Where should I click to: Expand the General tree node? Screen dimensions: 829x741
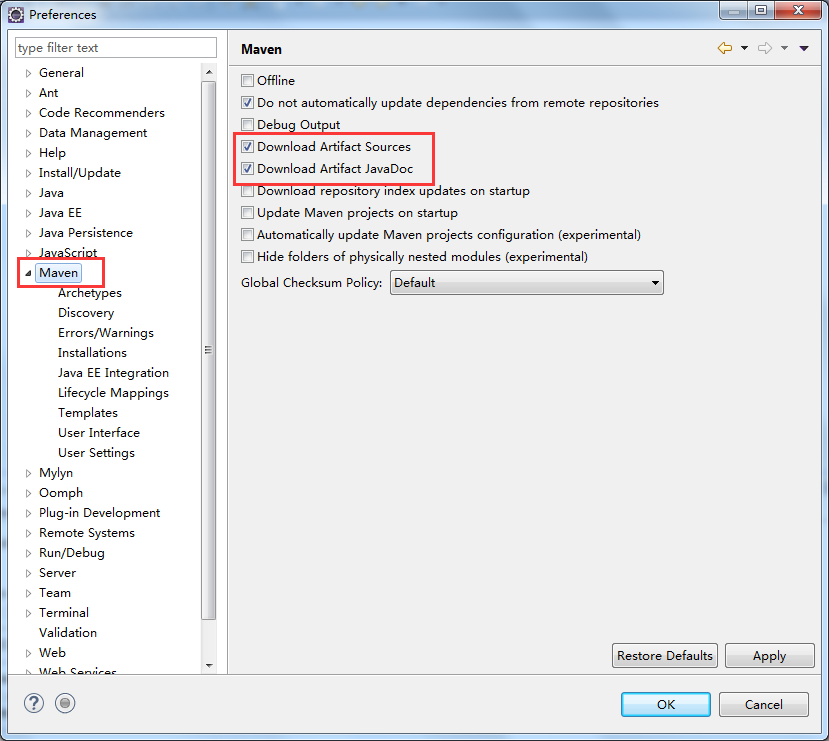[x=29, y=73]
